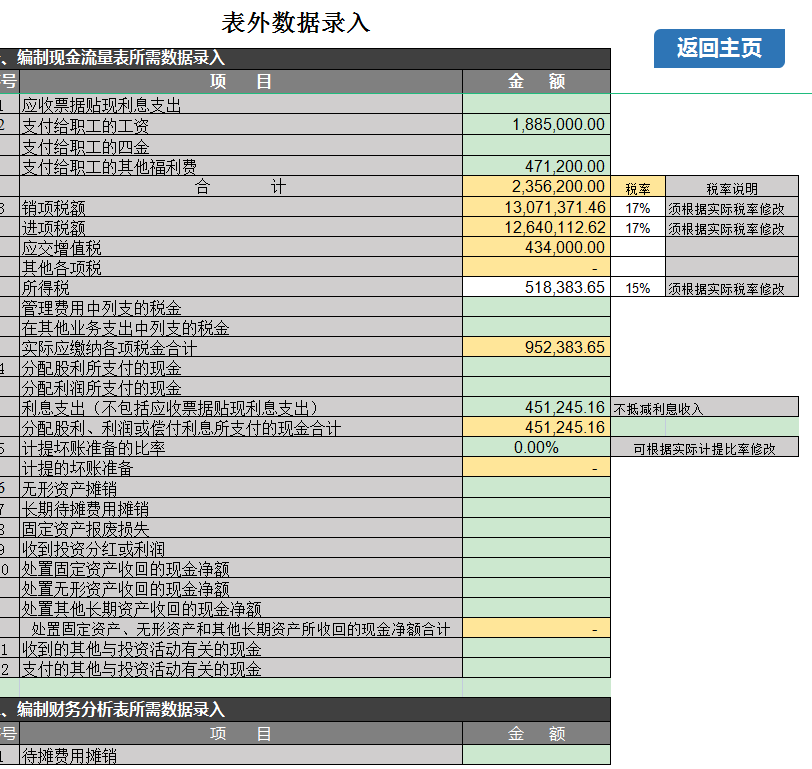
Task: Click the 支付给职工的其他福利费 label
Action: pyautogui.click(x=109, y=167)
